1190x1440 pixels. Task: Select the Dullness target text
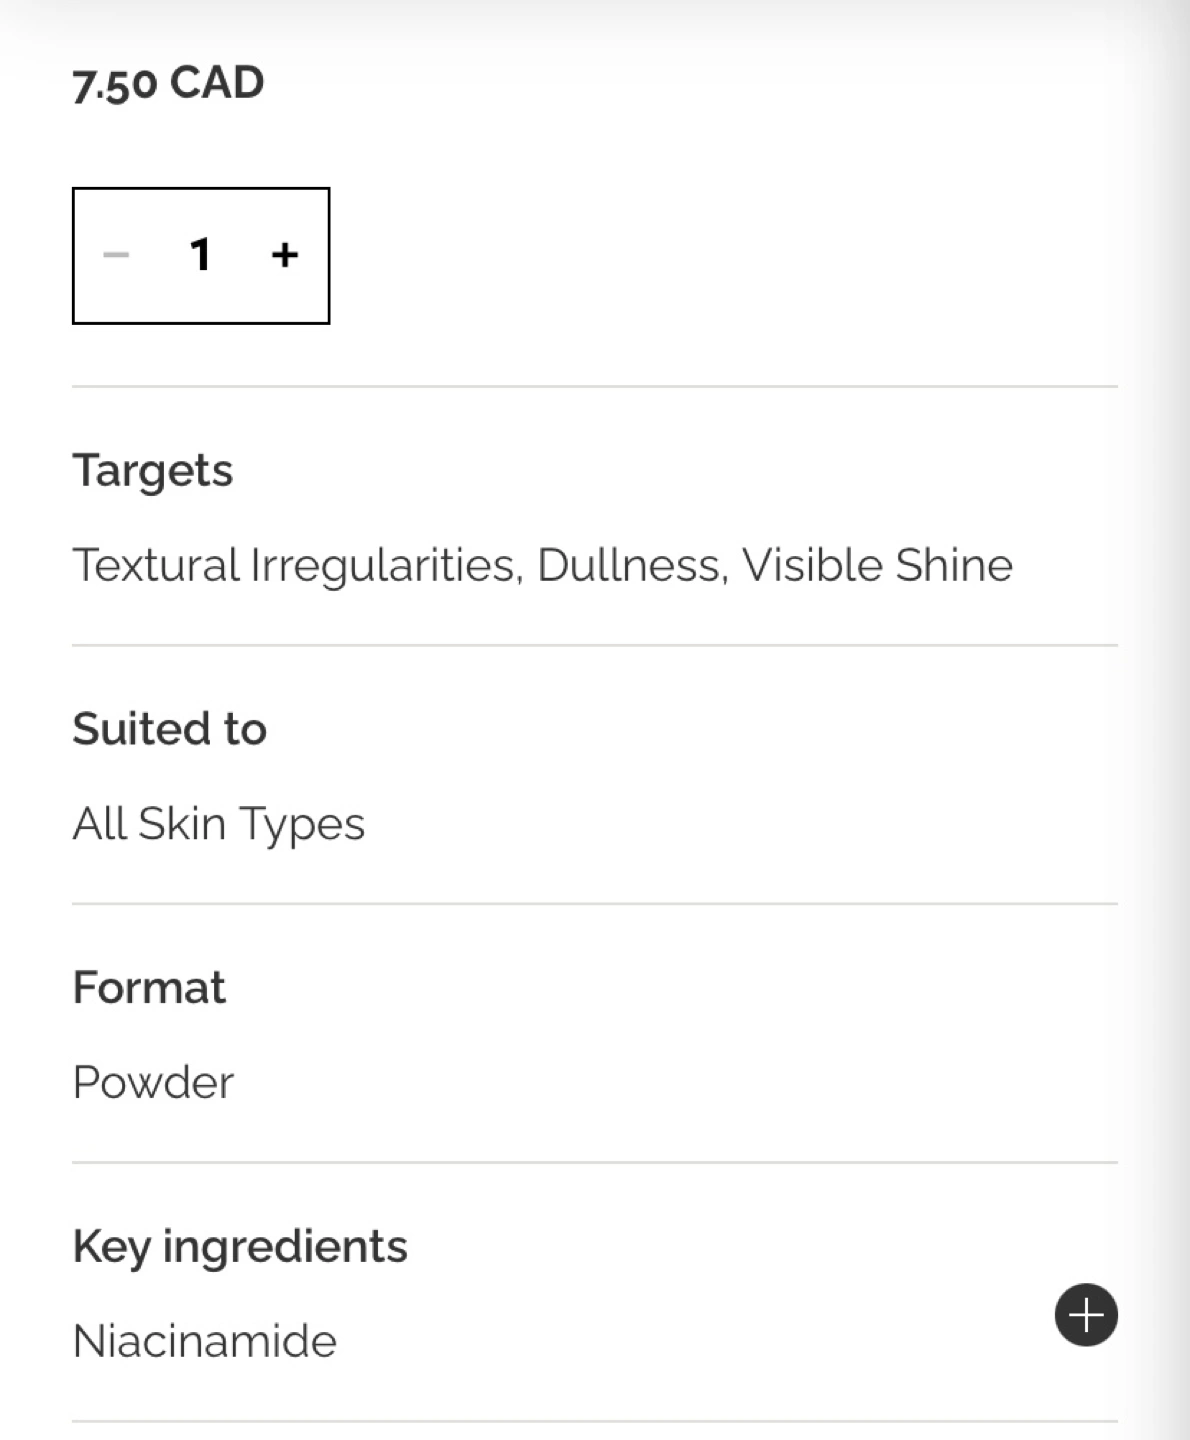point(631,565)
